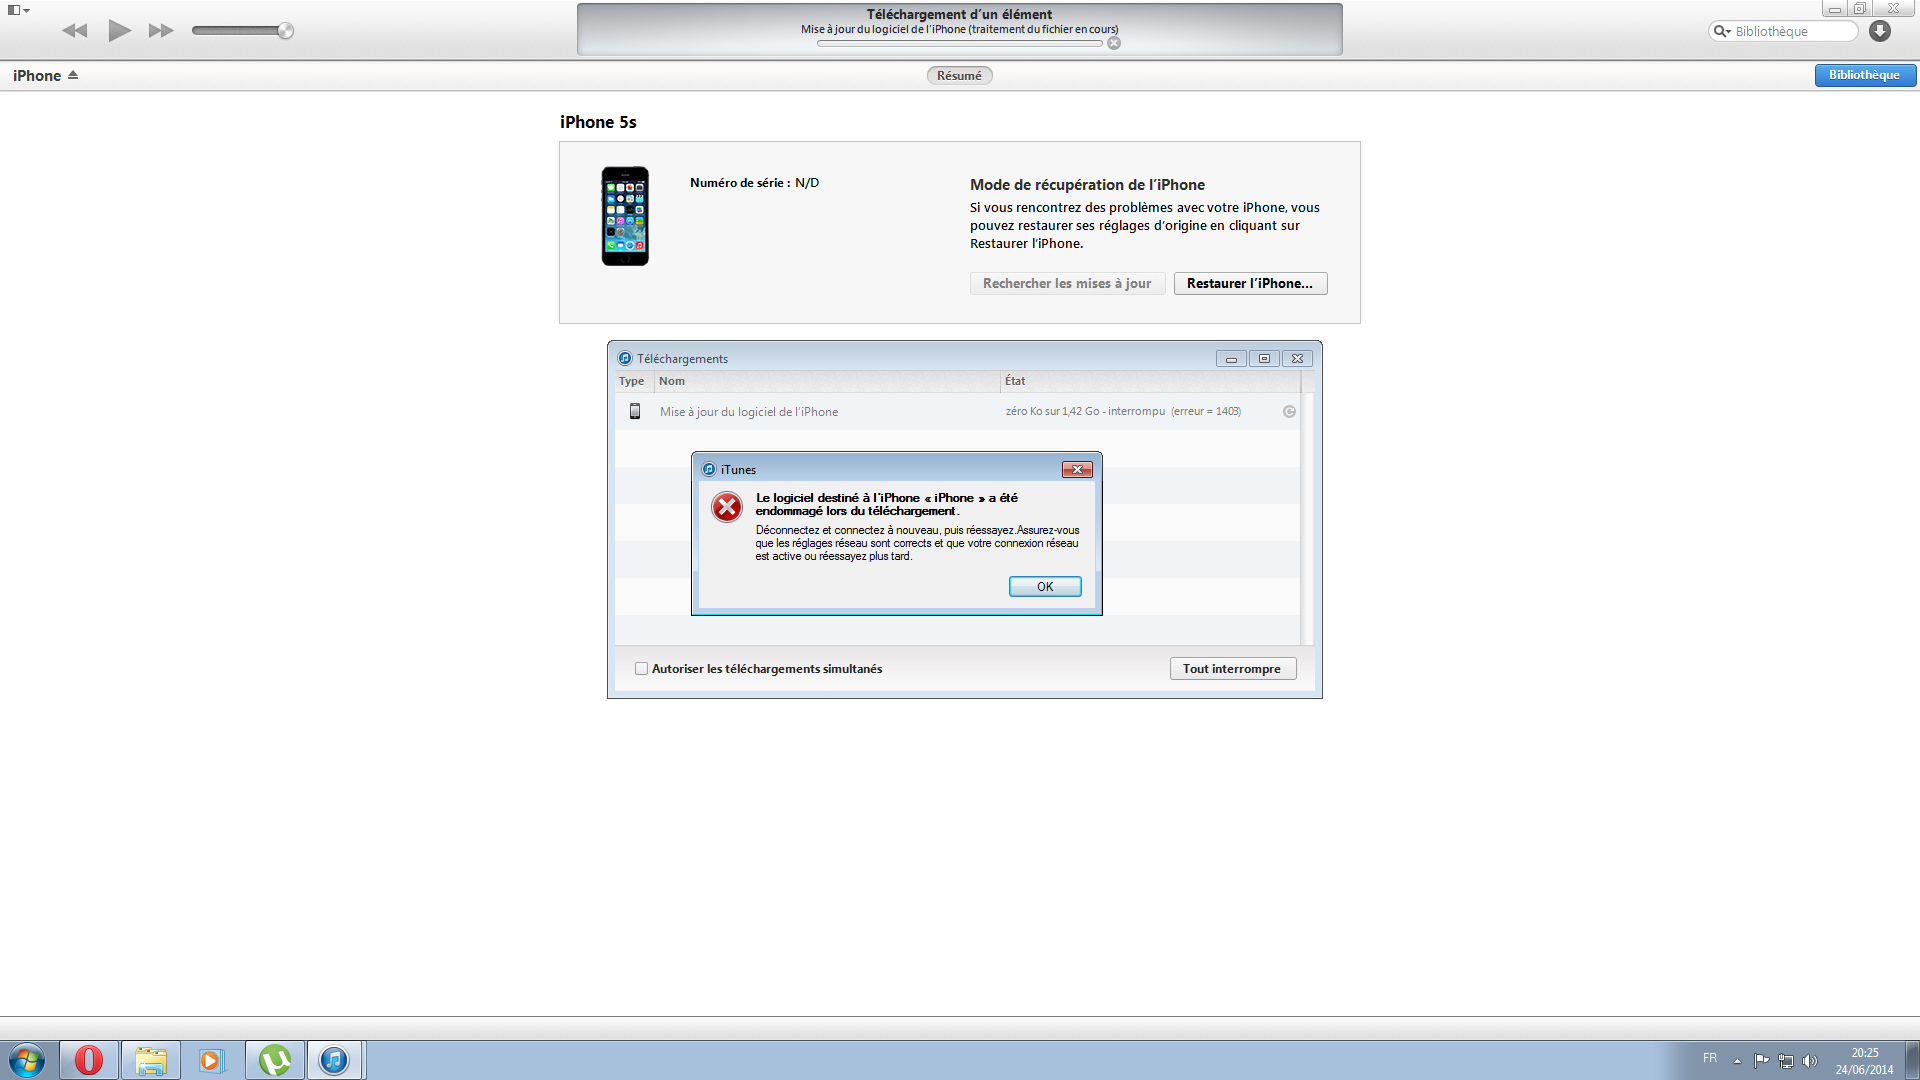1920x1080 pixels.
Task: Select Mise à jour du logiciel row
Action: pyautogui.click(x=957, y=412)
